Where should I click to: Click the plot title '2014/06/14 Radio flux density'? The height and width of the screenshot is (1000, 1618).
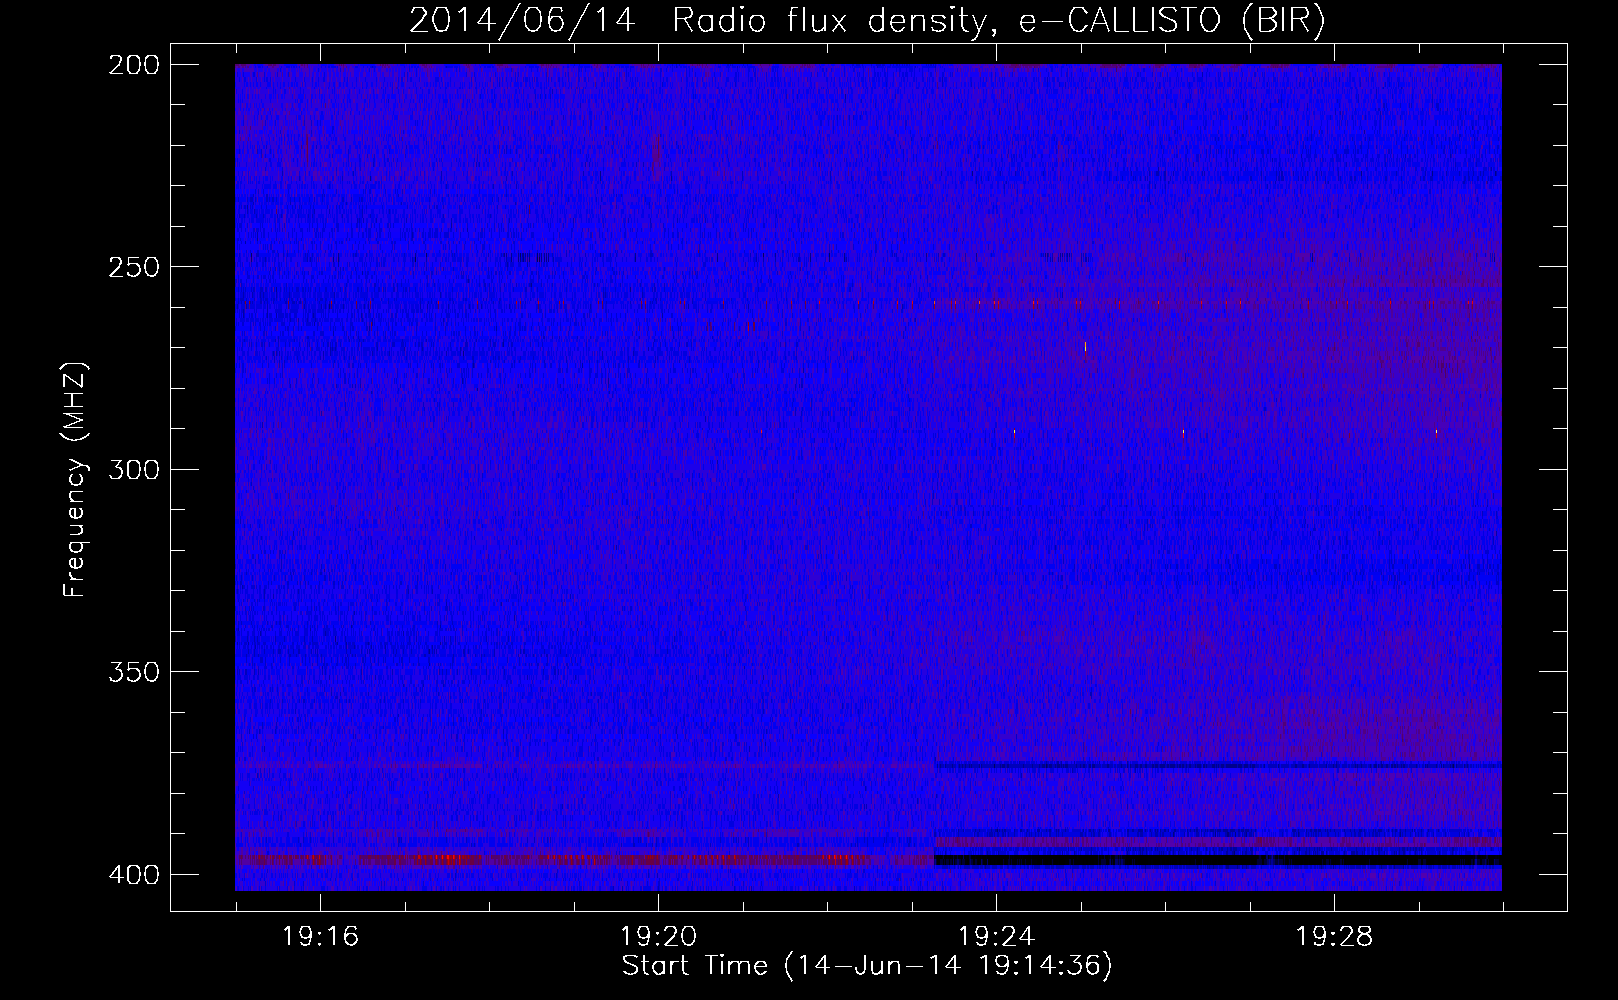[x=867, y=21]
